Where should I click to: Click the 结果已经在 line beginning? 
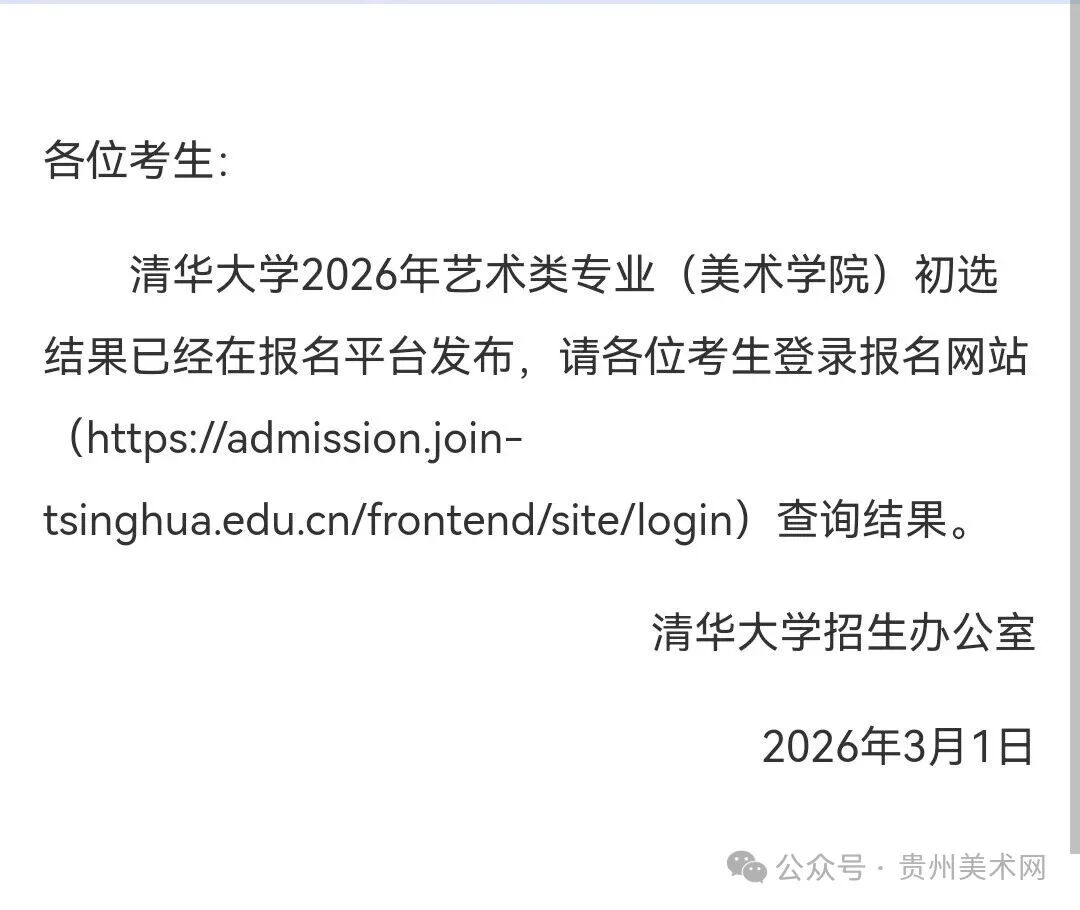coord(150,357)
